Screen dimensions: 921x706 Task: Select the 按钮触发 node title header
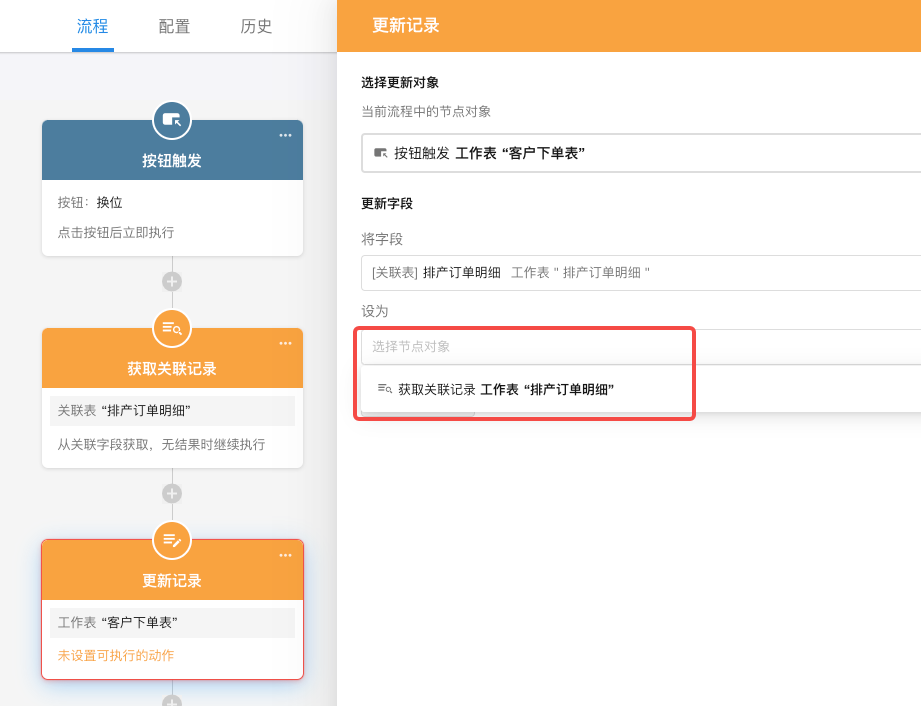172,160
